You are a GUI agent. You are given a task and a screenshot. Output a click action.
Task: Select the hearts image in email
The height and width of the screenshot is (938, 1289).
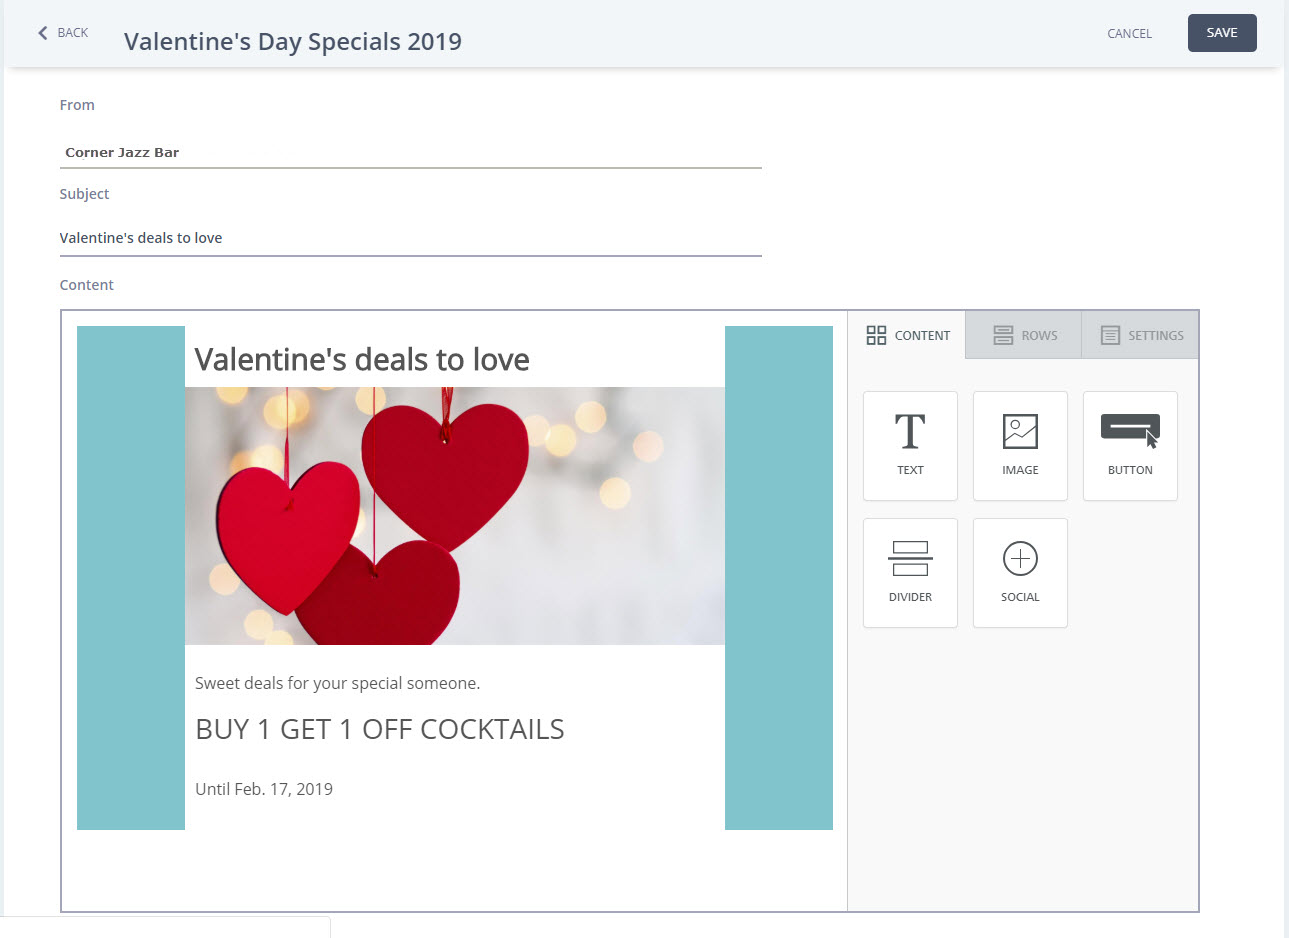[x=455, y=516]
